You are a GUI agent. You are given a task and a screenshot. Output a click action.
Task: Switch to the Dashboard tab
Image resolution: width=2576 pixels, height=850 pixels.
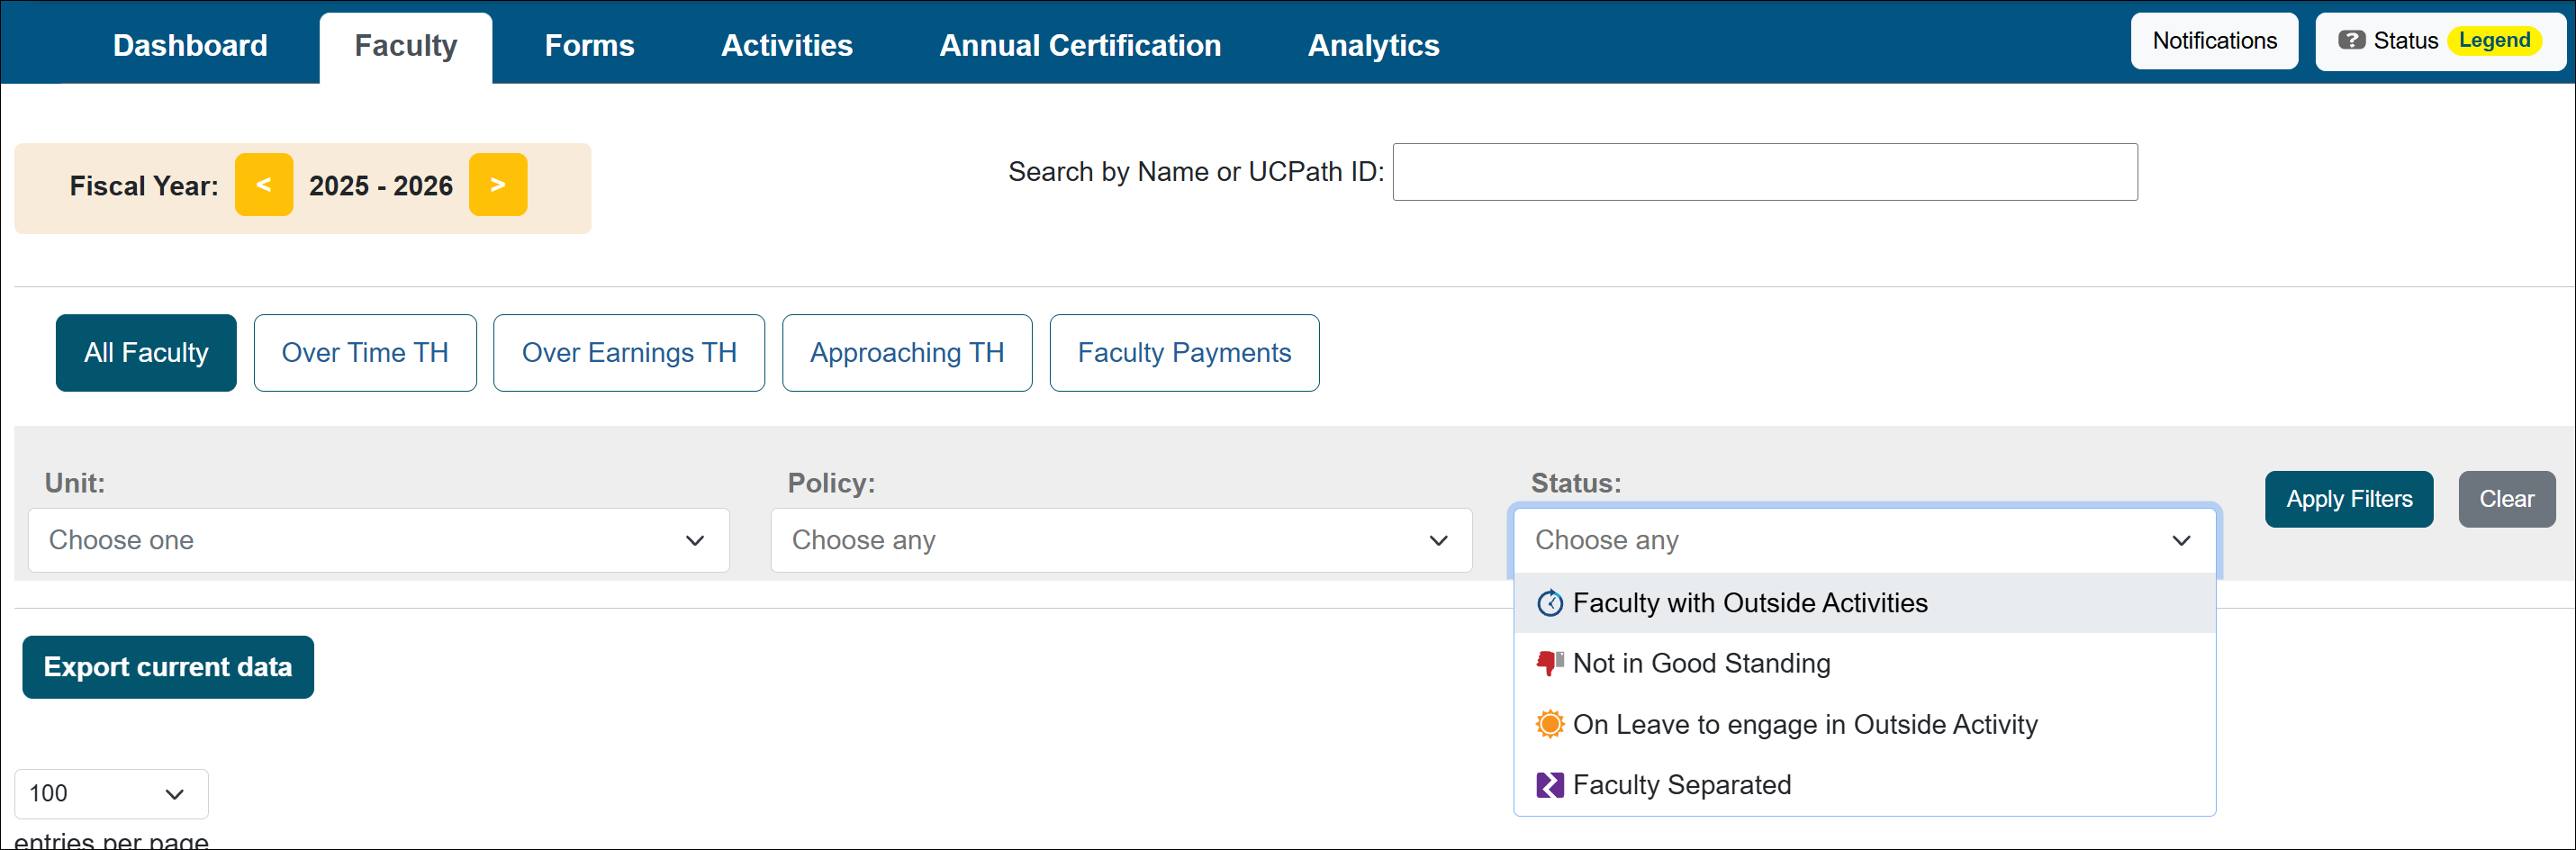pyautogui.click(x=190, y=44)
